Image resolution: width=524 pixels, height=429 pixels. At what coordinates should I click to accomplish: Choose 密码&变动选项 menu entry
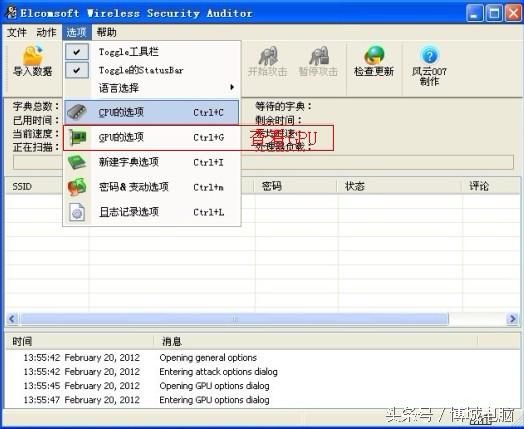(x=152, y=187)
